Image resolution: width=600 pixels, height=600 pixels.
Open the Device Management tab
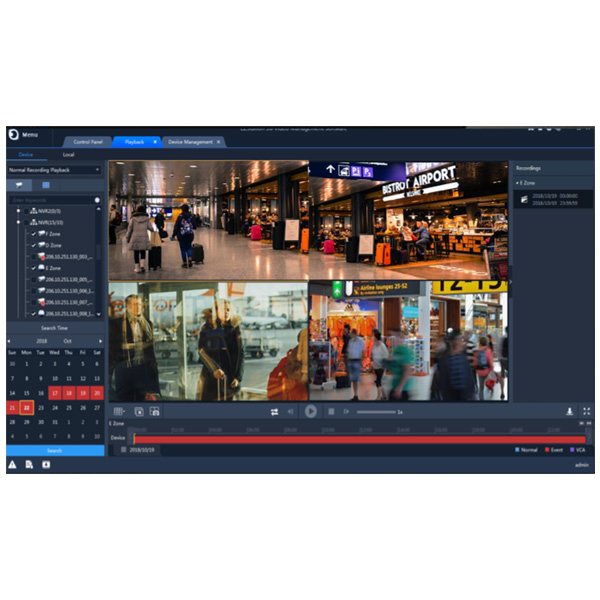pos(189,142)
